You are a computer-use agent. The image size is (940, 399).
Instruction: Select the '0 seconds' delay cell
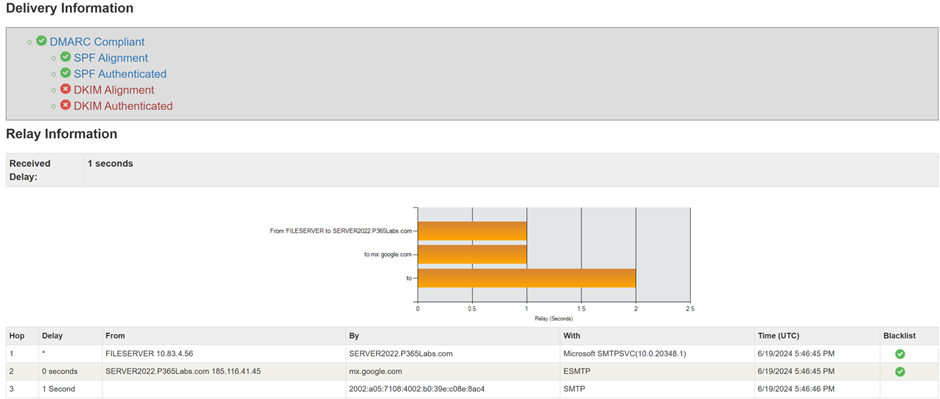(69, 371)
